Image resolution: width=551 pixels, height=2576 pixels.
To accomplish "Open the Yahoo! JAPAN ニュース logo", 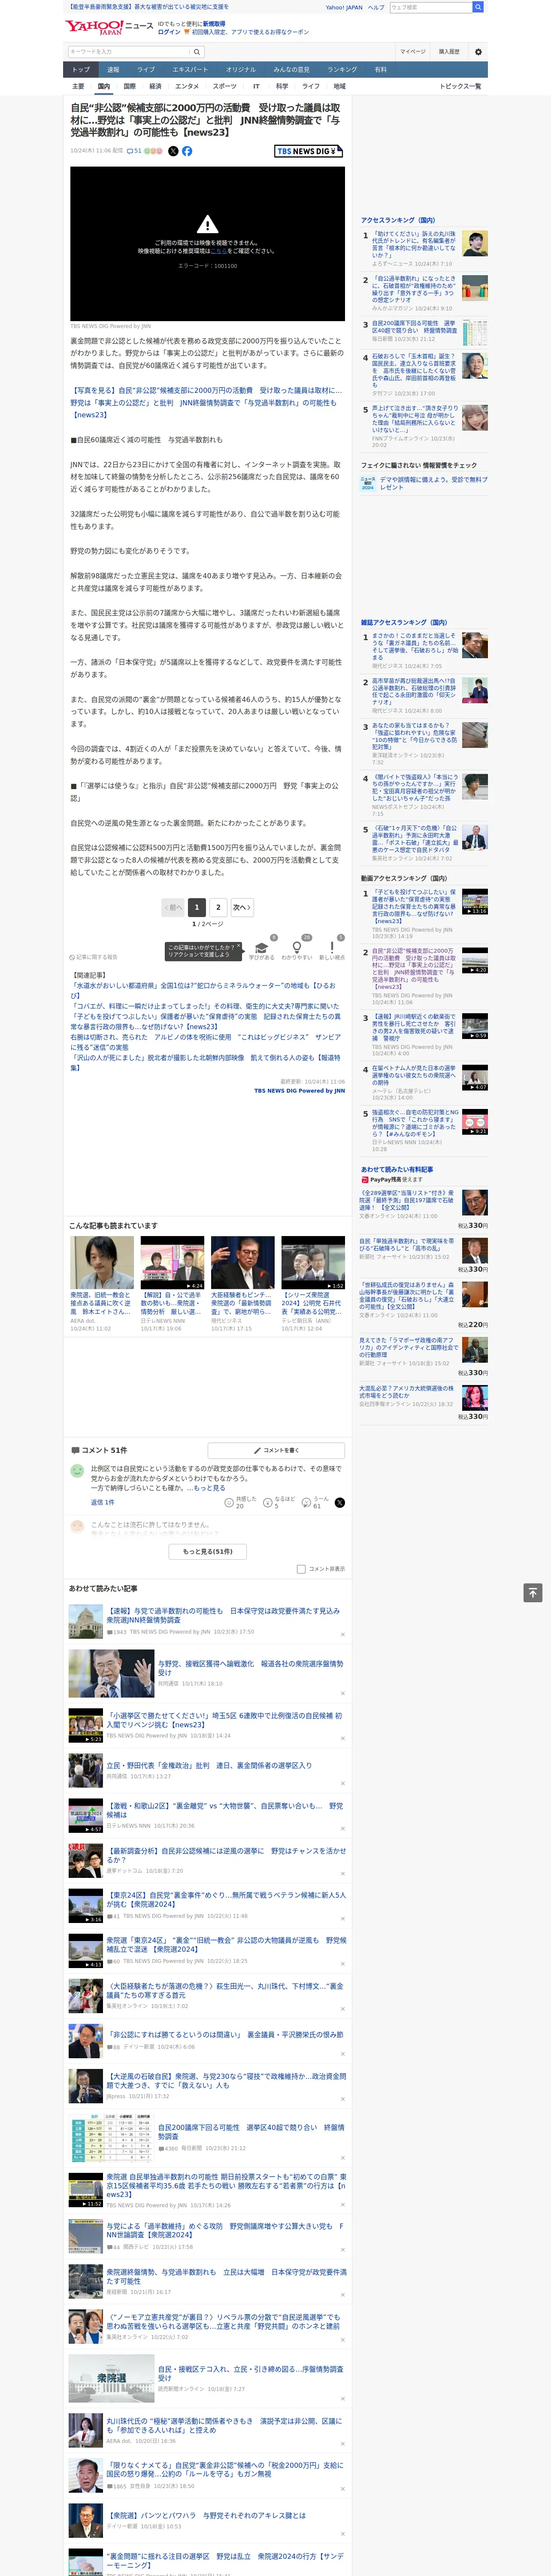I will click(109, 27).
